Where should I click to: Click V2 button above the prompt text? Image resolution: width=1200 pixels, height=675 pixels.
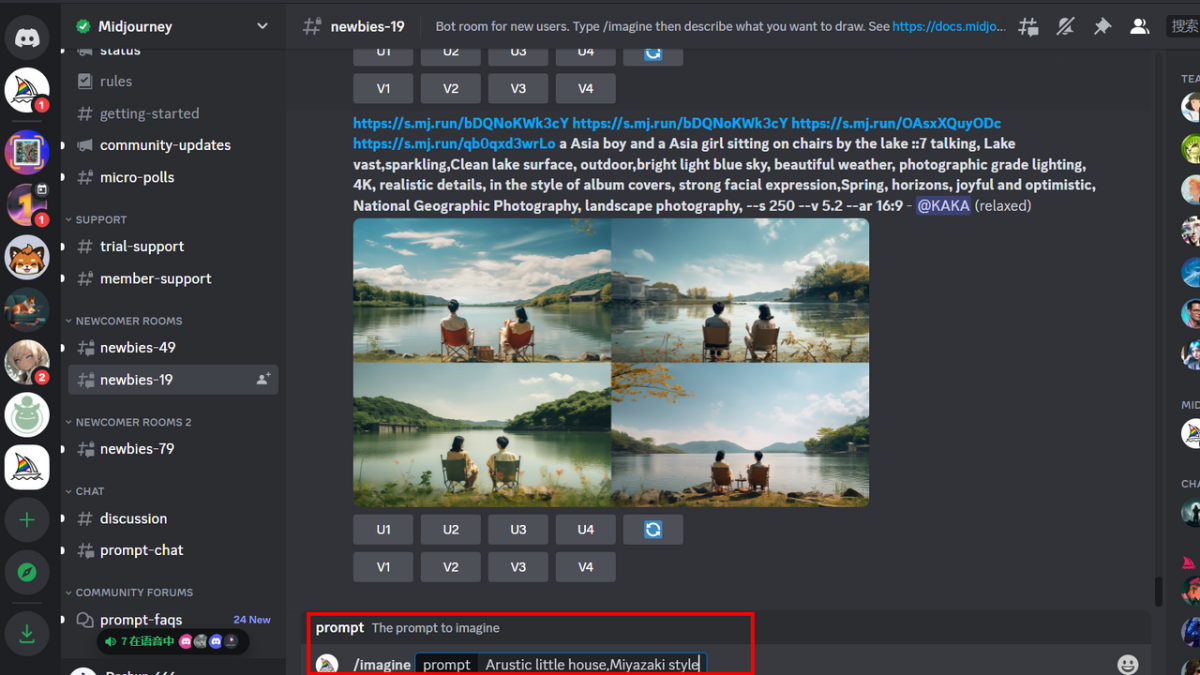[451, 88]
